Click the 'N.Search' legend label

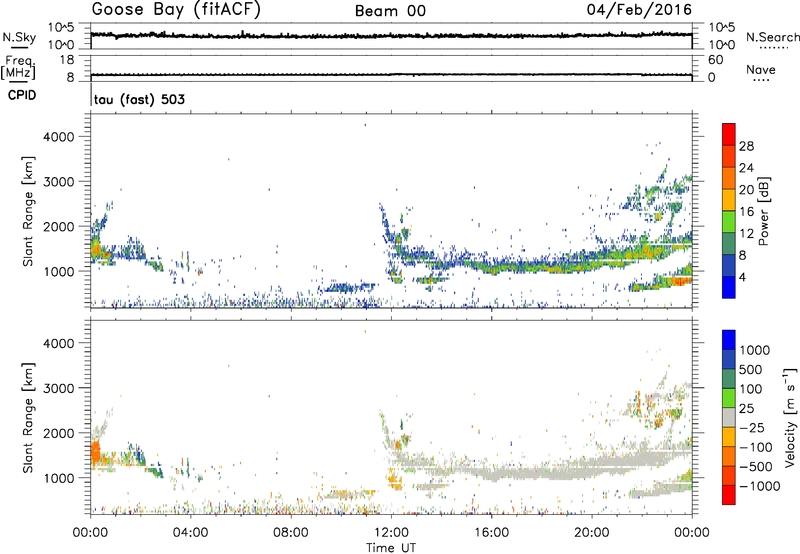[x=772, y=37]
